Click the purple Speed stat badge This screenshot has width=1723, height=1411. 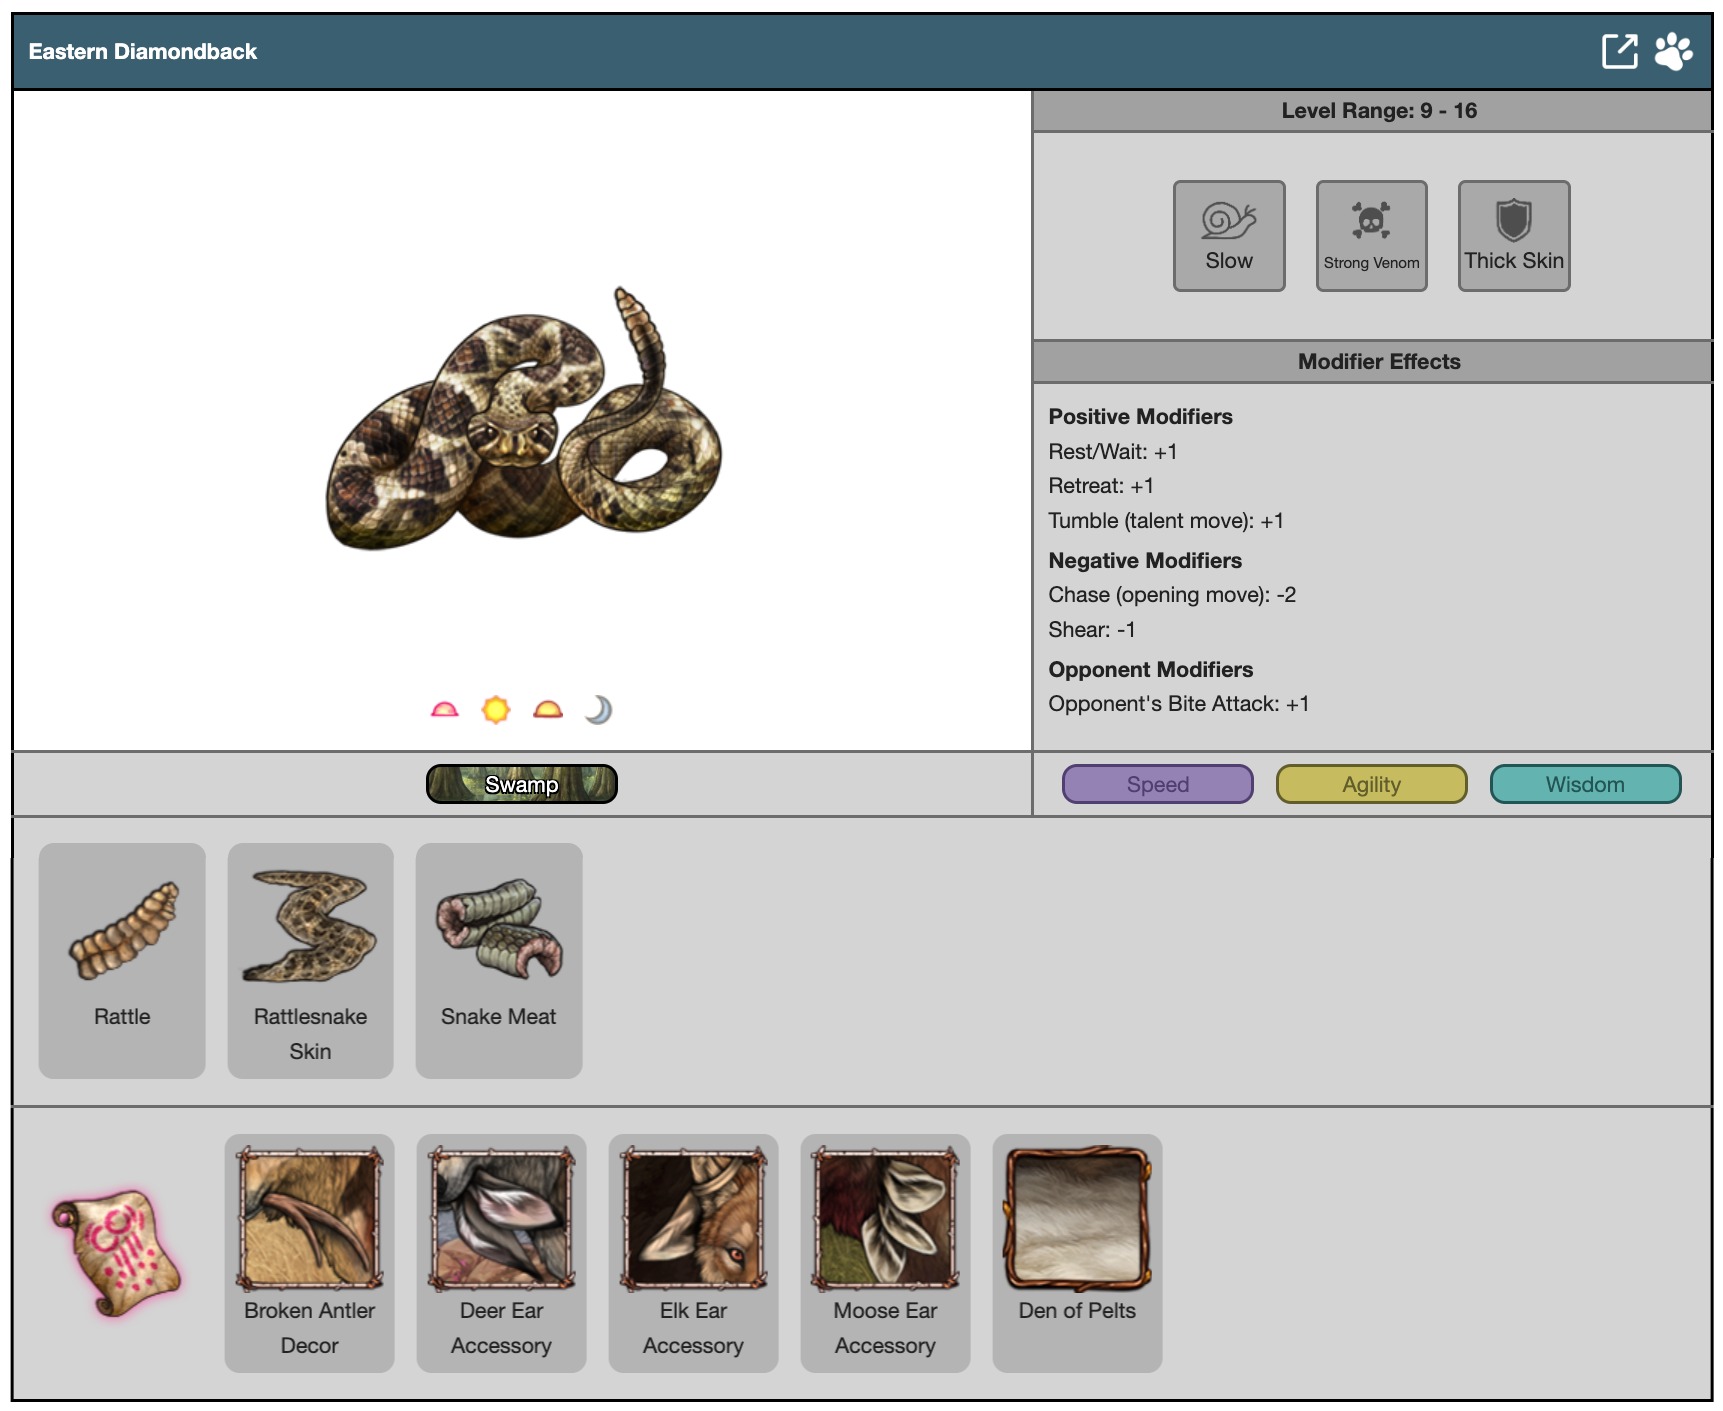pyautogui.click(x=1157, y=784)
